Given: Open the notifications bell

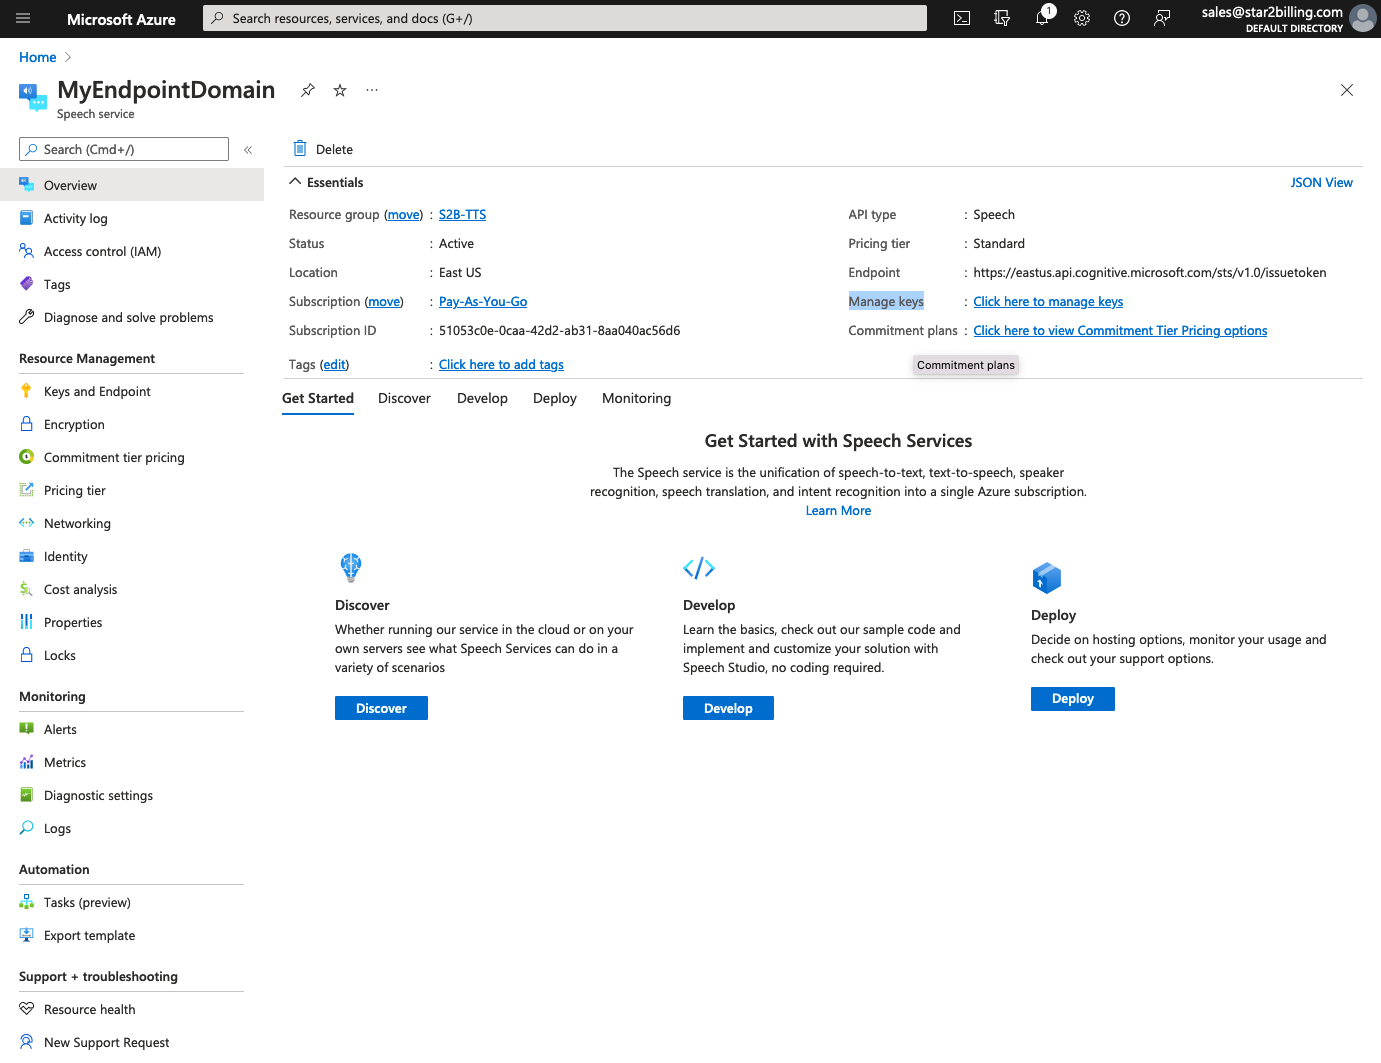Looking at the screenshot, I should (x=1042, y=18).
